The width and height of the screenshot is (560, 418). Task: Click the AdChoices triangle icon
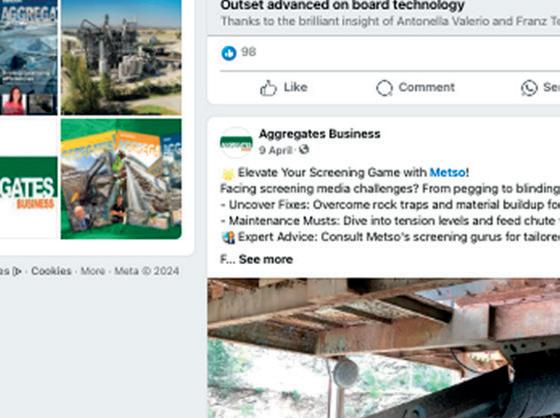click(17, 272)
